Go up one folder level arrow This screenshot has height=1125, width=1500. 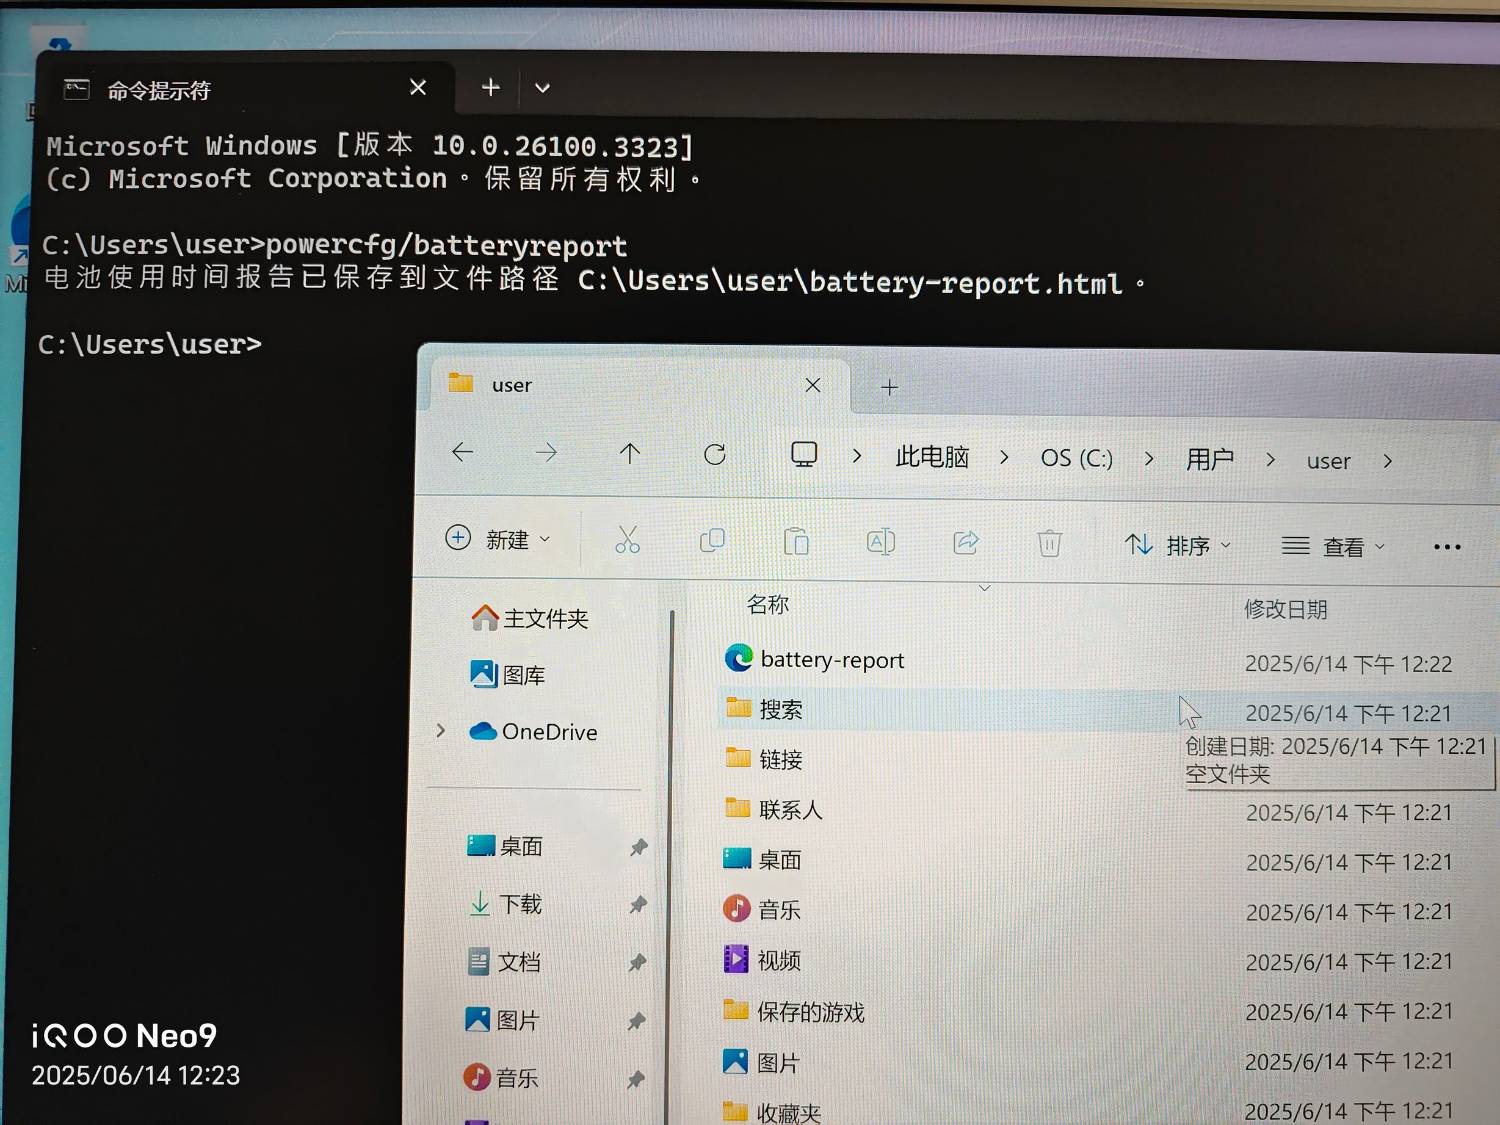pos(630,454)
